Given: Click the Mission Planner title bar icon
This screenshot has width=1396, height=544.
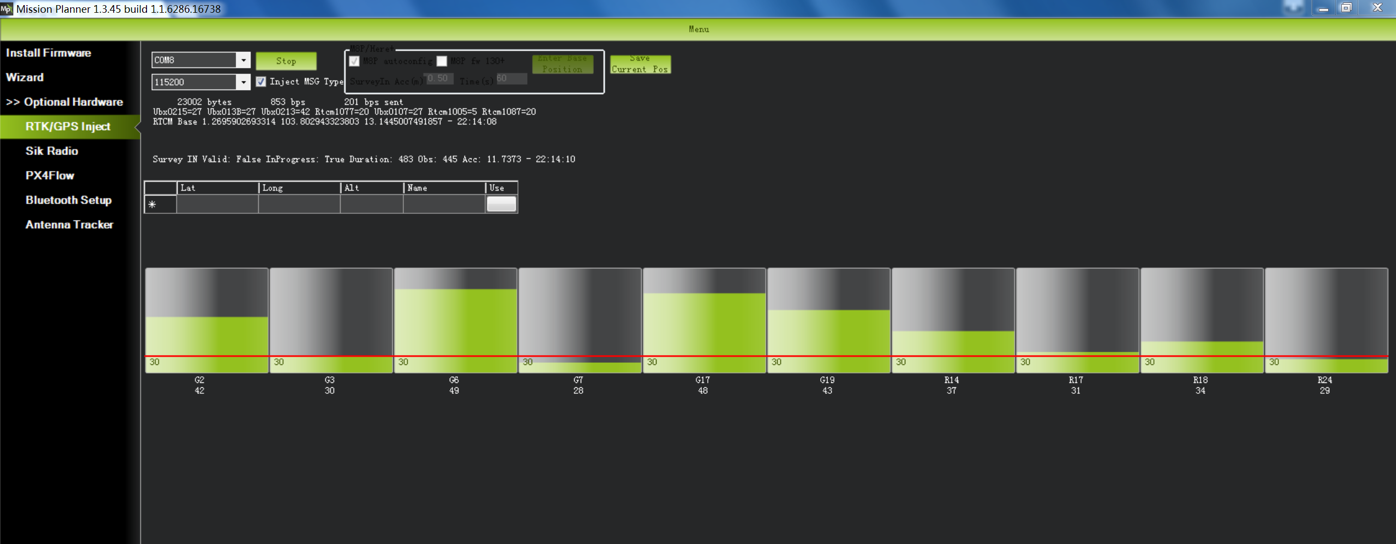Looking at the screenshot, I should tap(7, 8).
